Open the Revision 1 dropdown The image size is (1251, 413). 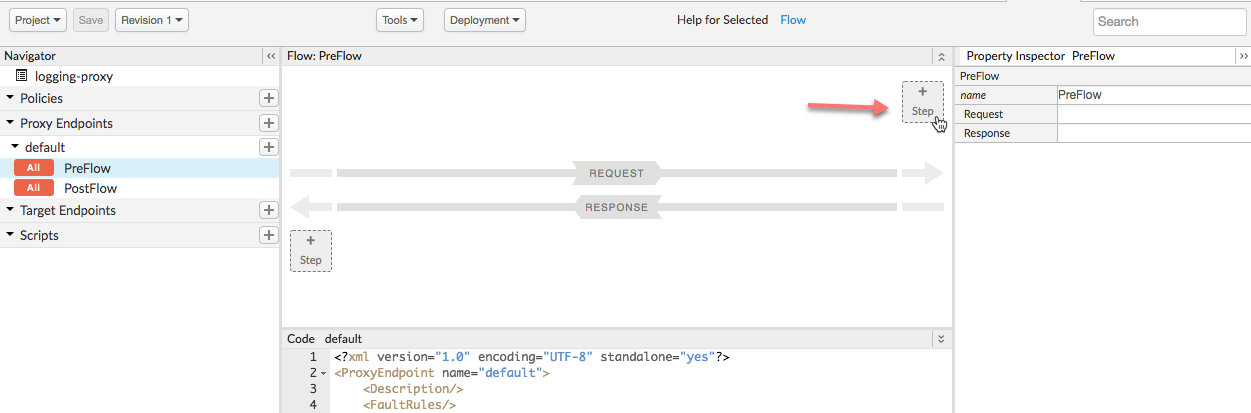click(152, 20)
